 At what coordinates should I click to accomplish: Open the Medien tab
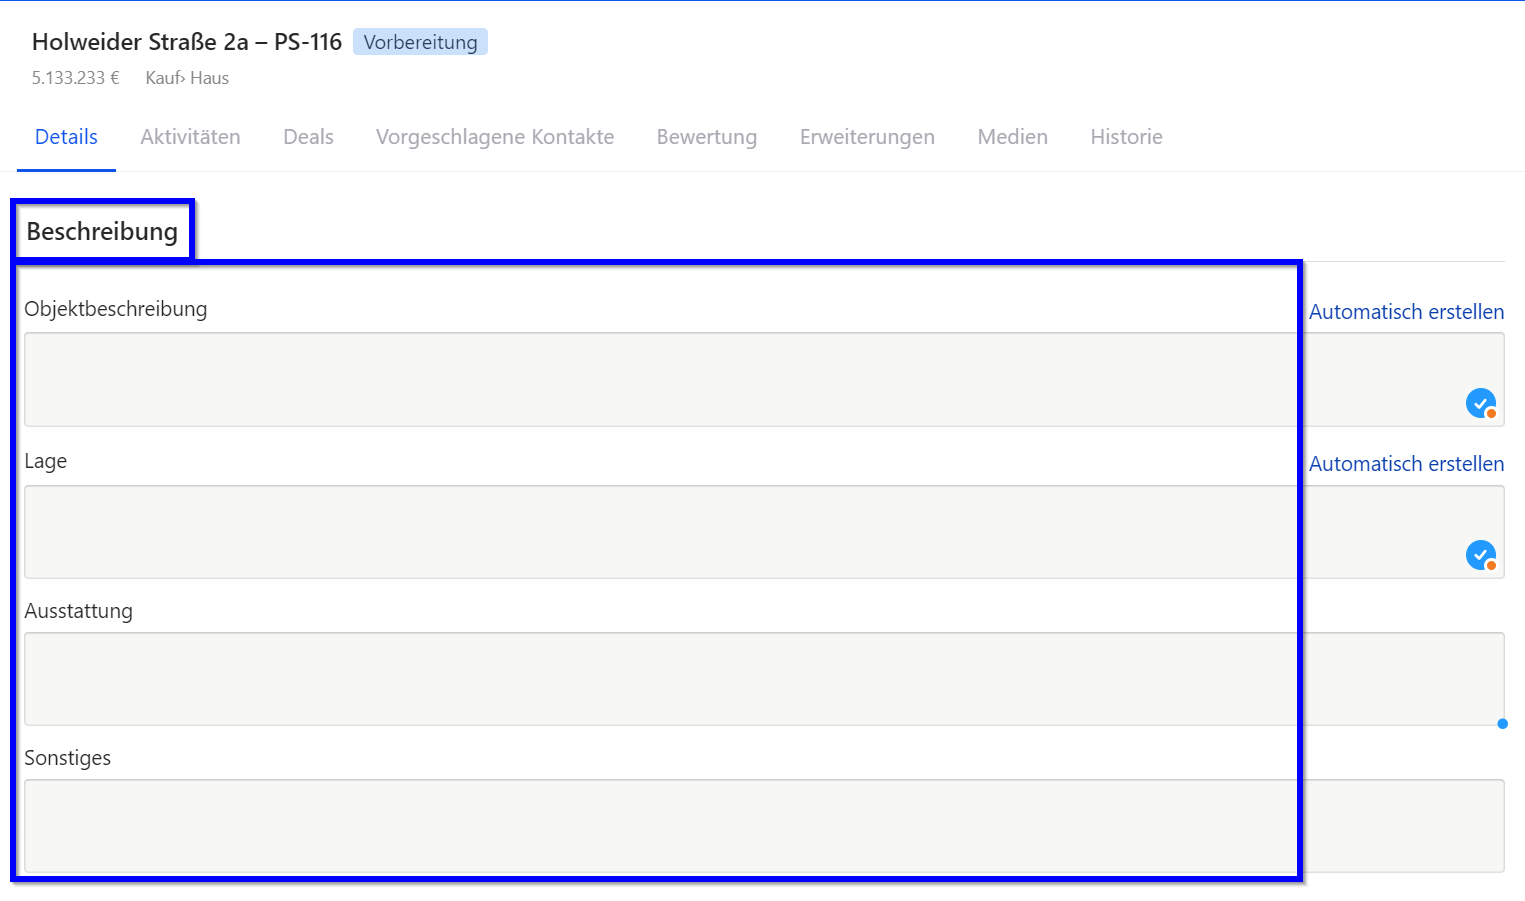tap(1012, 137)
